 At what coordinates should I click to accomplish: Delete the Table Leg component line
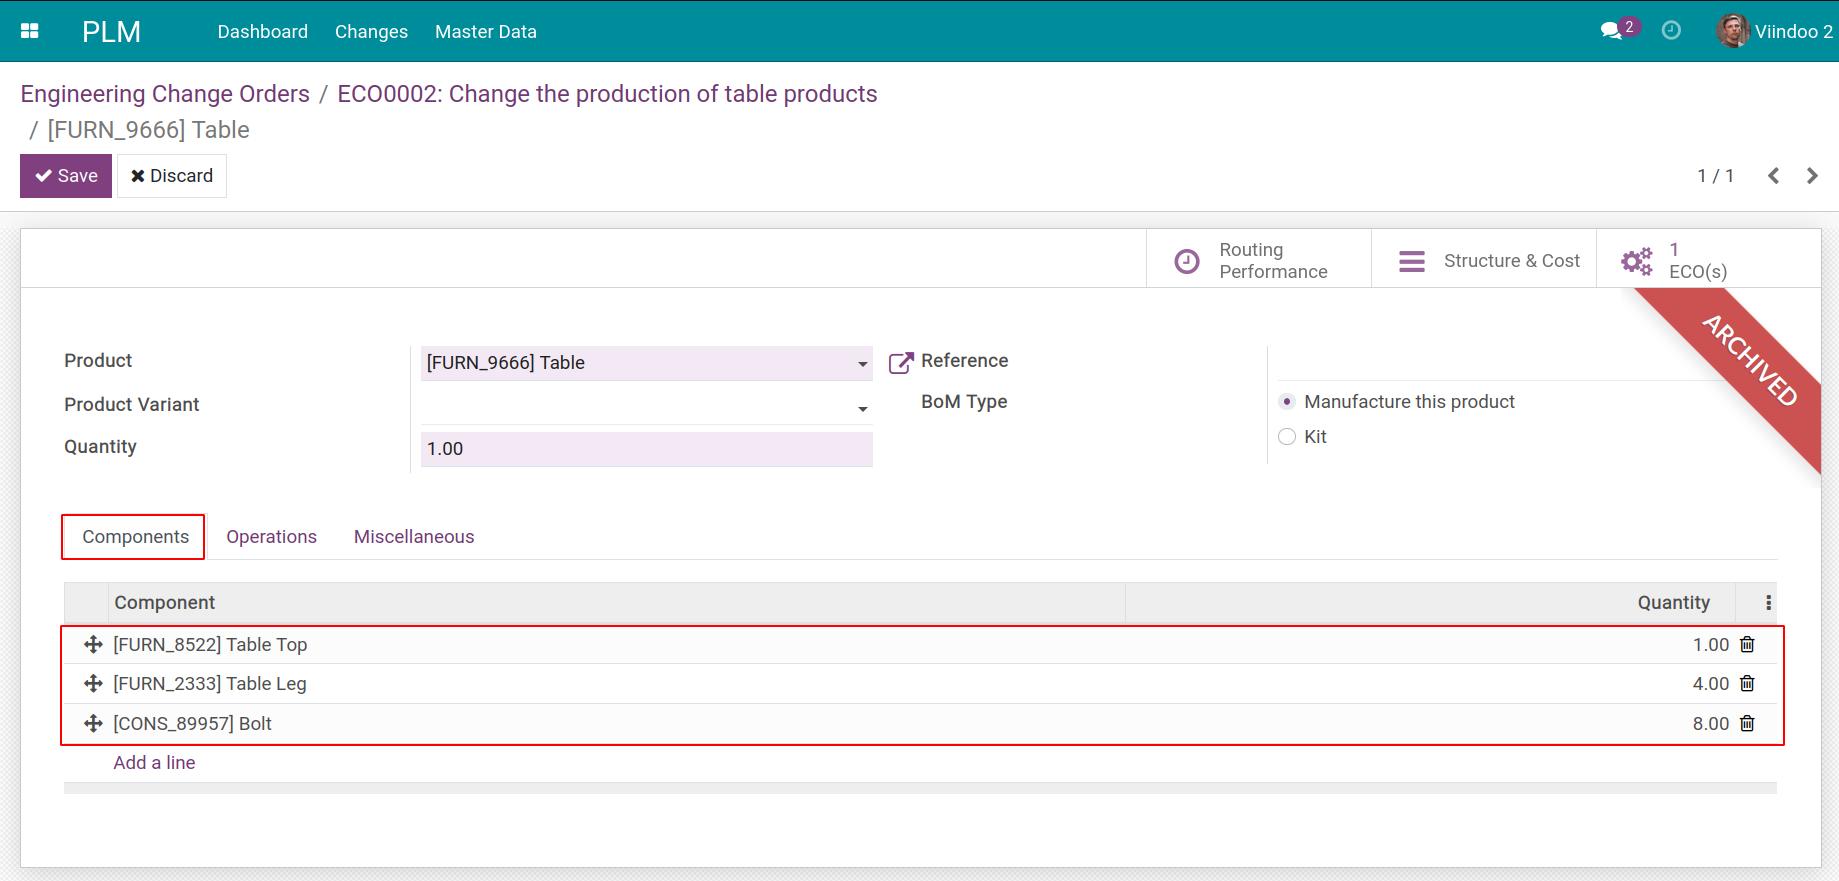pyautogui.click(x=1747, y=684)
